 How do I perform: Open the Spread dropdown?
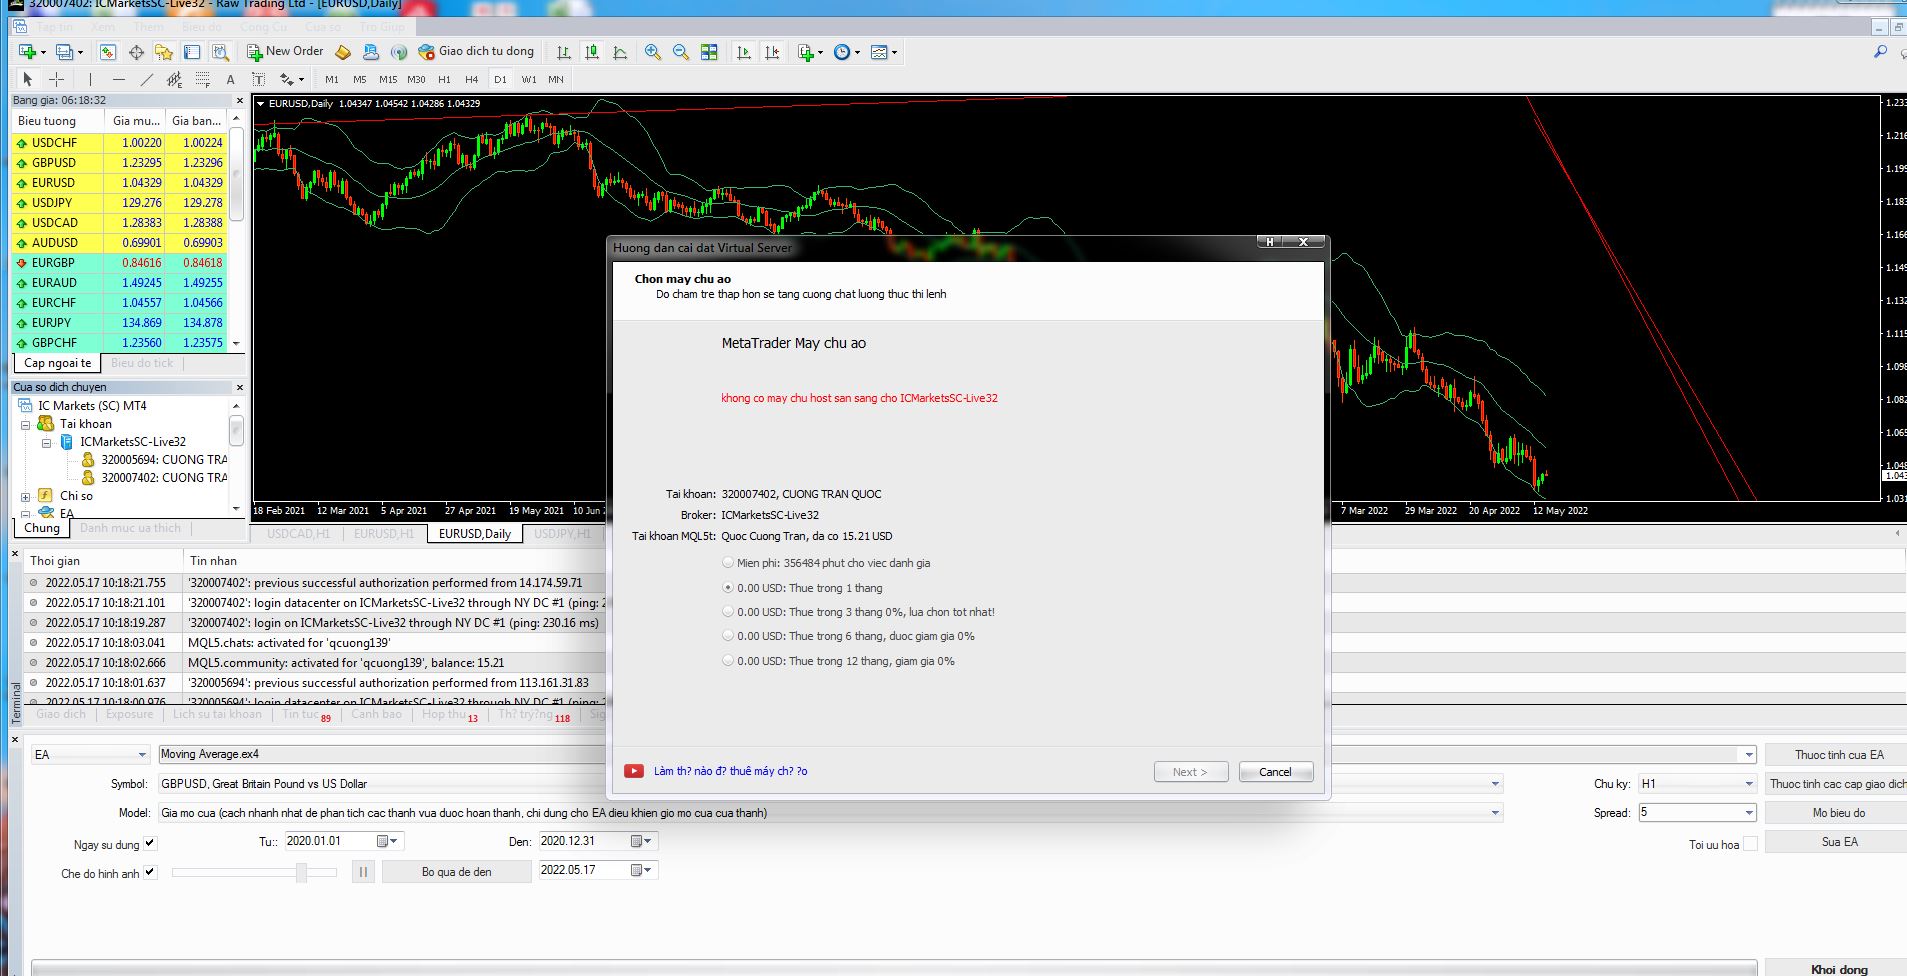[x=1748, y=813]
